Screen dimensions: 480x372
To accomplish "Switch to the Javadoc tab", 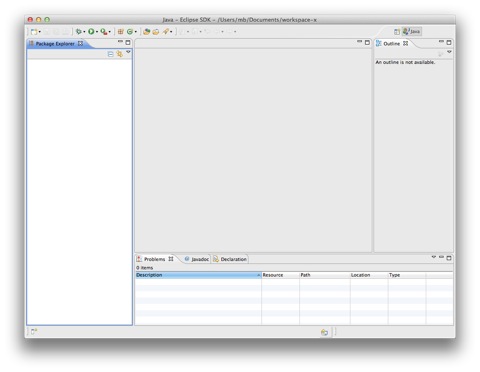I will 197,259.
